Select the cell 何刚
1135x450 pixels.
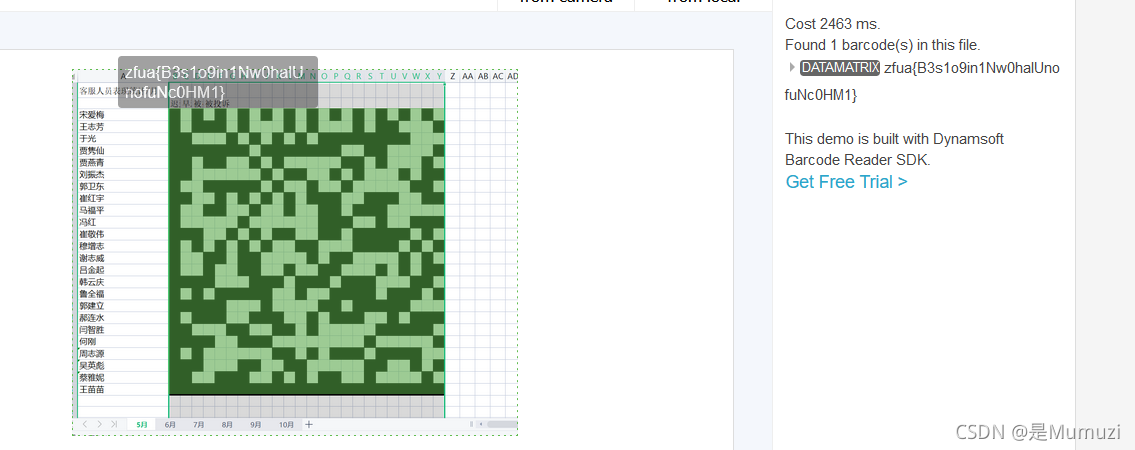123,341
